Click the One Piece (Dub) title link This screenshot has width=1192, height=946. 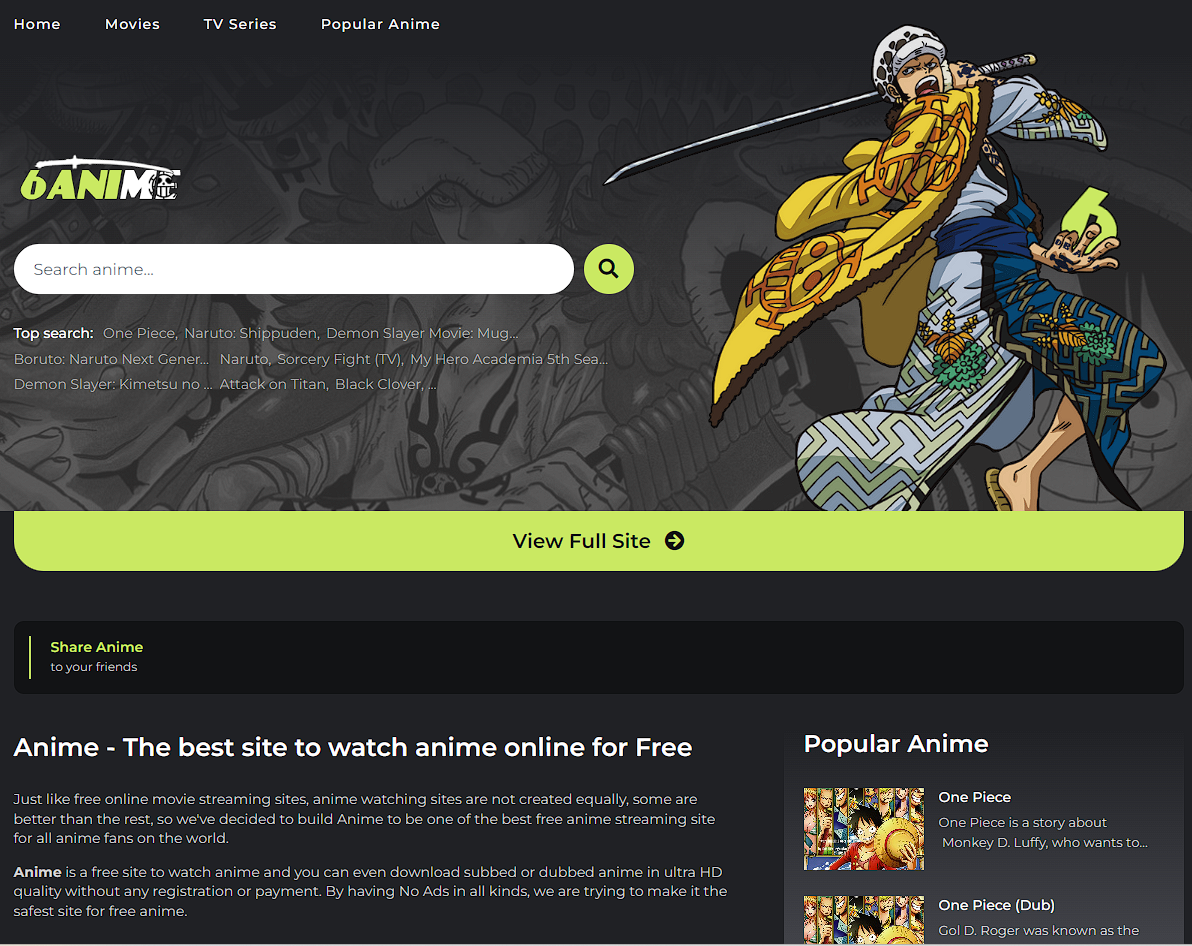pyautogui.click(x=997, y=905)
